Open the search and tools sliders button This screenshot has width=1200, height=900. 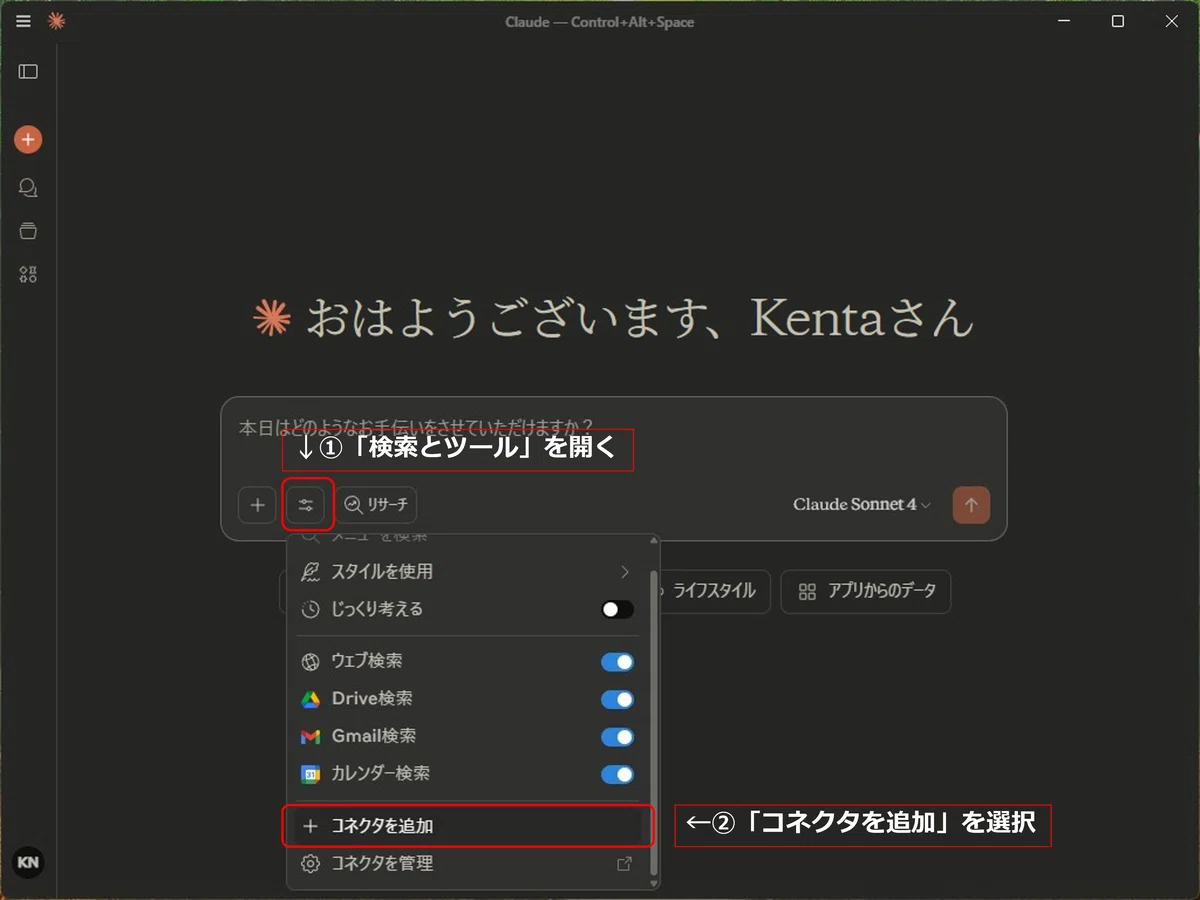(x=306, y=505)
